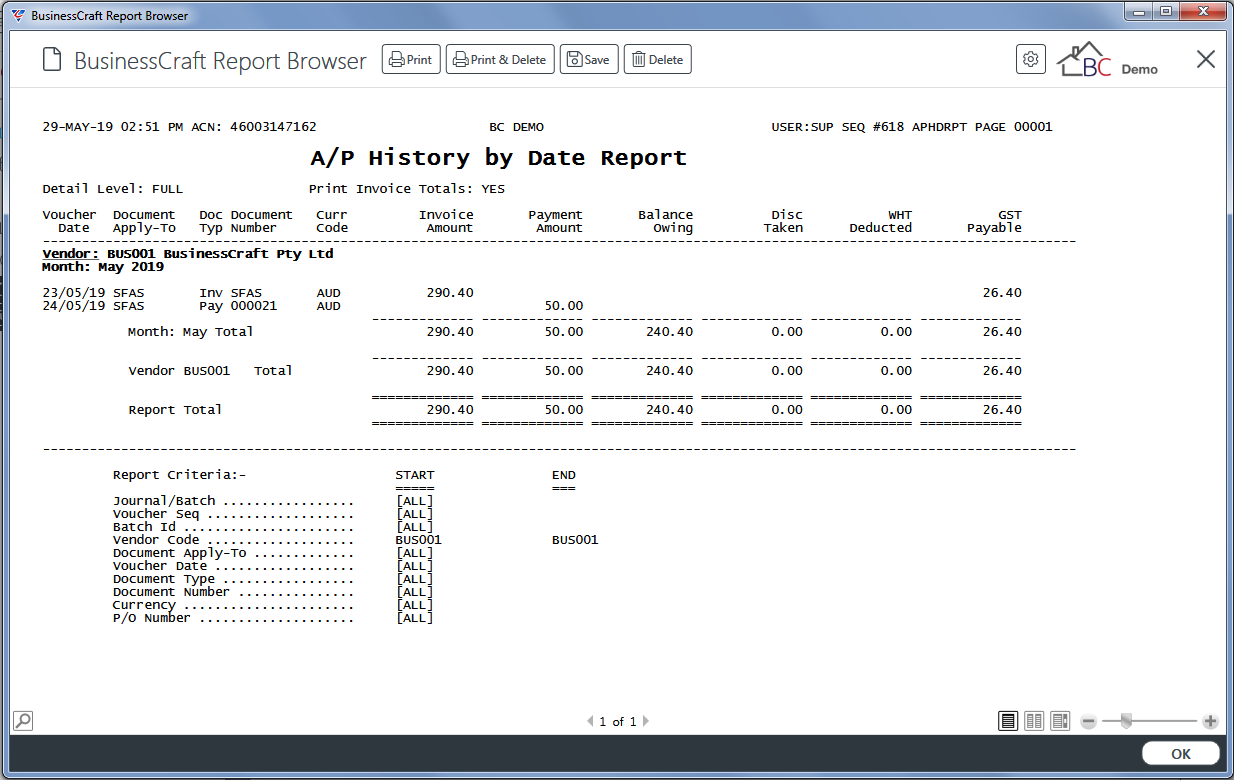Click the Detail Level: FULL text
Screen dimensions: 1234x780
coord(113,189)
